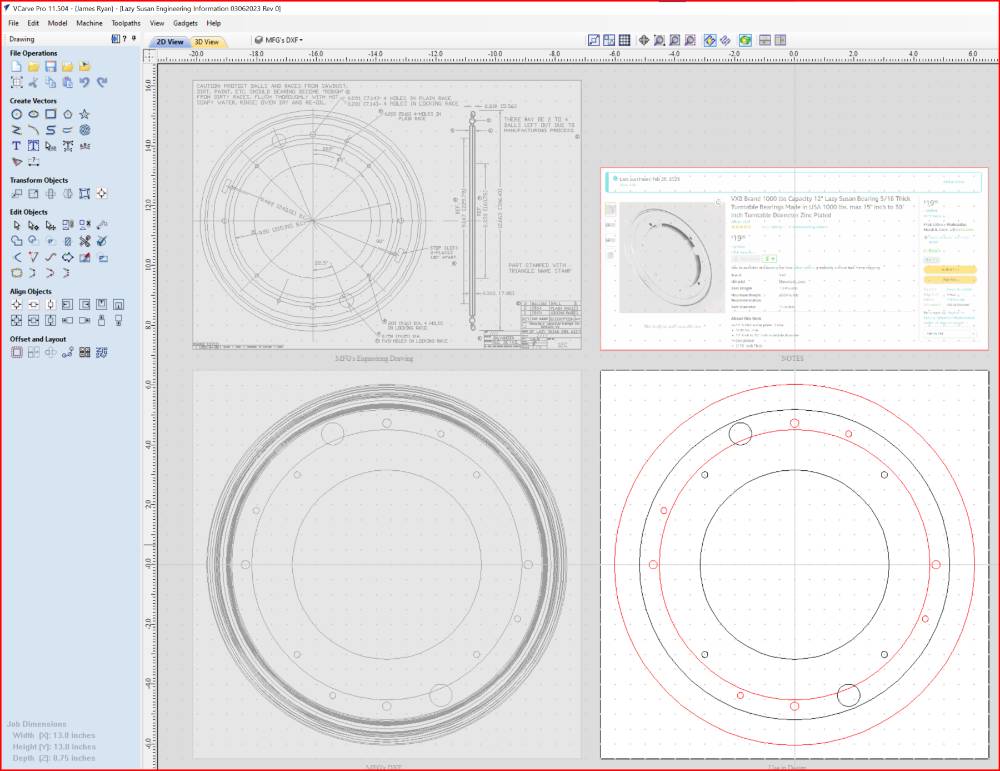Click the Zoom to Box magnifier icon

[659, 40]
